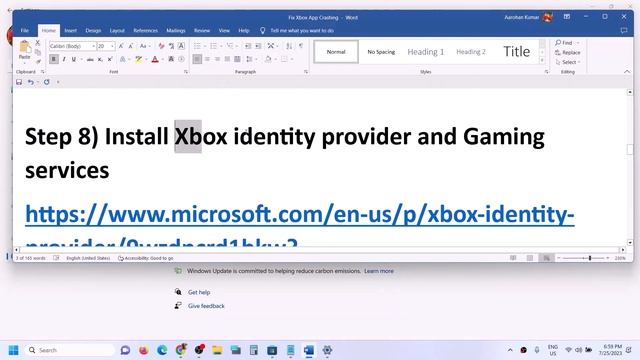
Task: Switch to the Design tab
Action: coord(93,31)
